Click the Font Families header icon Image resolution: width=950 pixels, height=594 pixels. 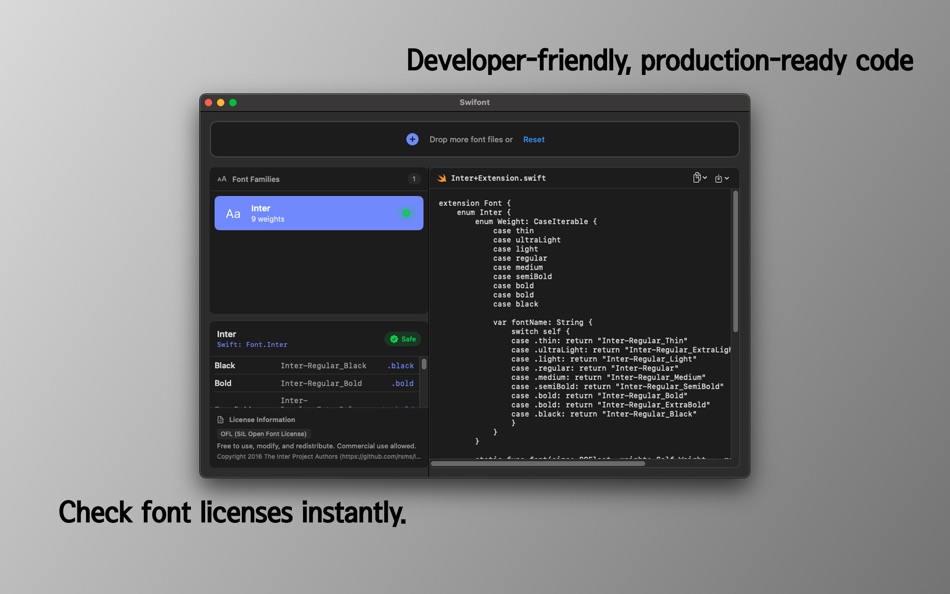(x=222, y=179)
